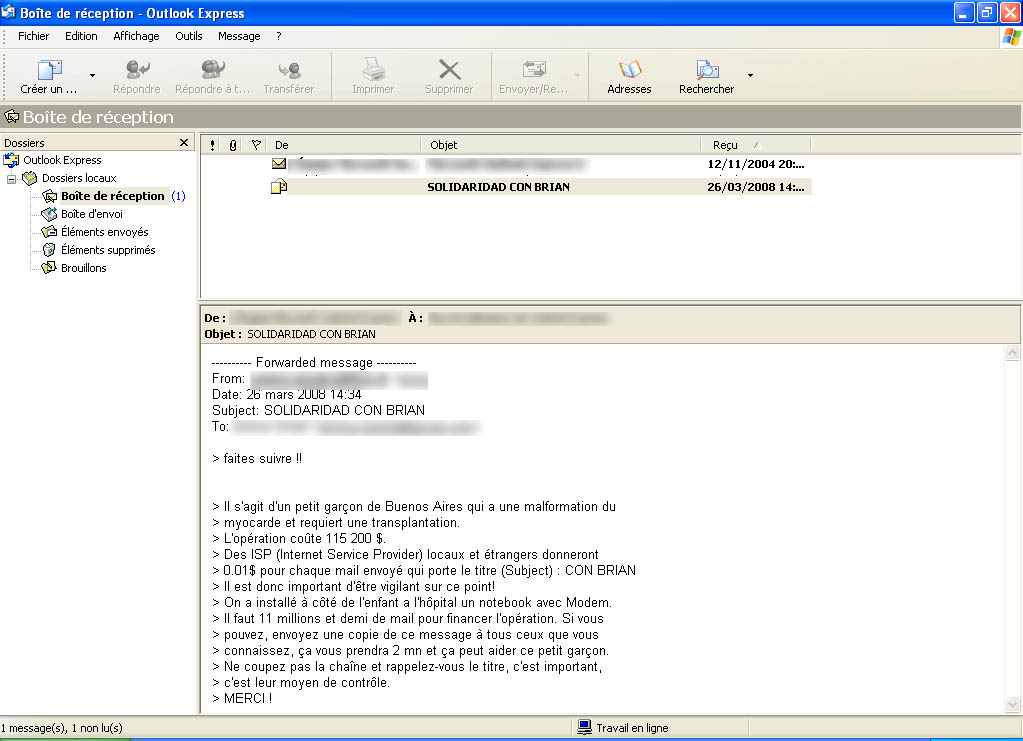Click the scroll down arrow in preview pane
Image resolution: width=1023 pixels, height=741 pixels.
(x=1012, y=704)
